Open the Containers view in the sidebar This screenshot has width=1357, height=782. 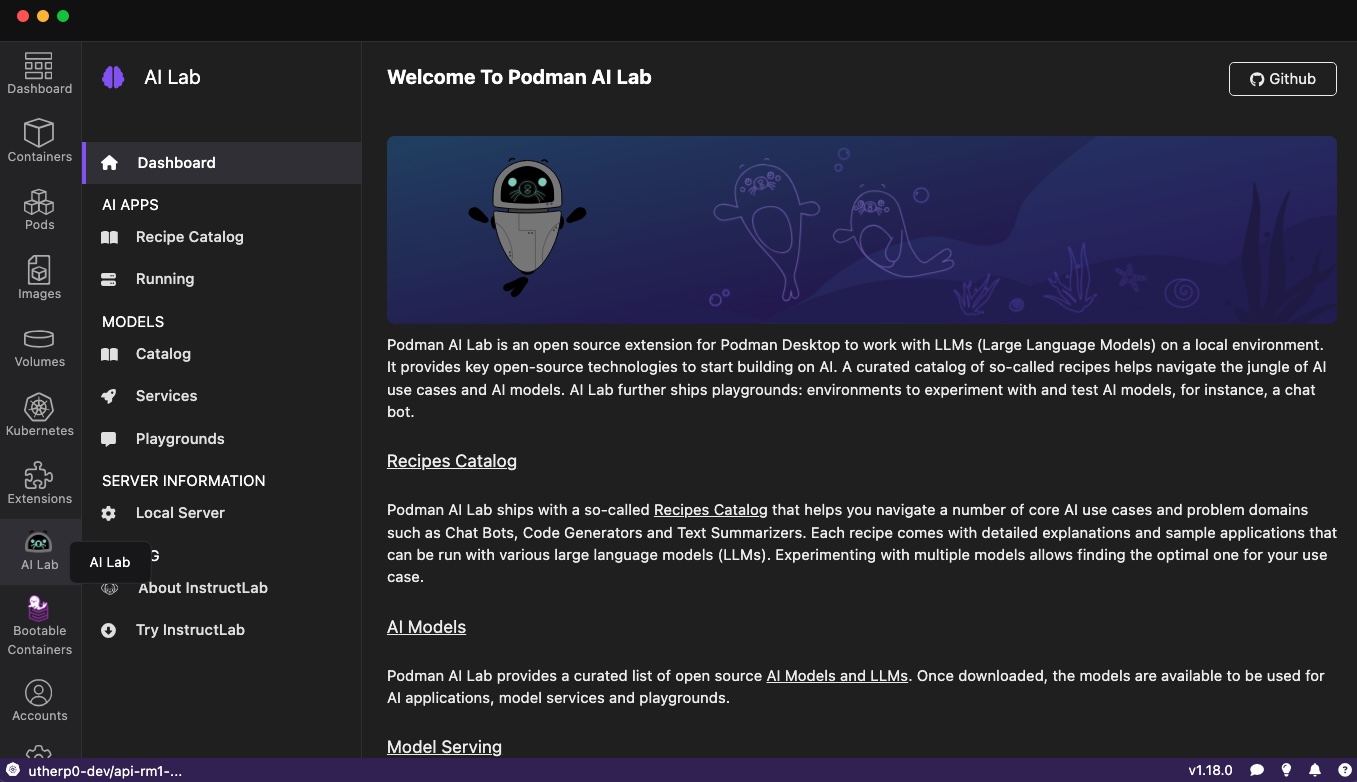(40, 141)
